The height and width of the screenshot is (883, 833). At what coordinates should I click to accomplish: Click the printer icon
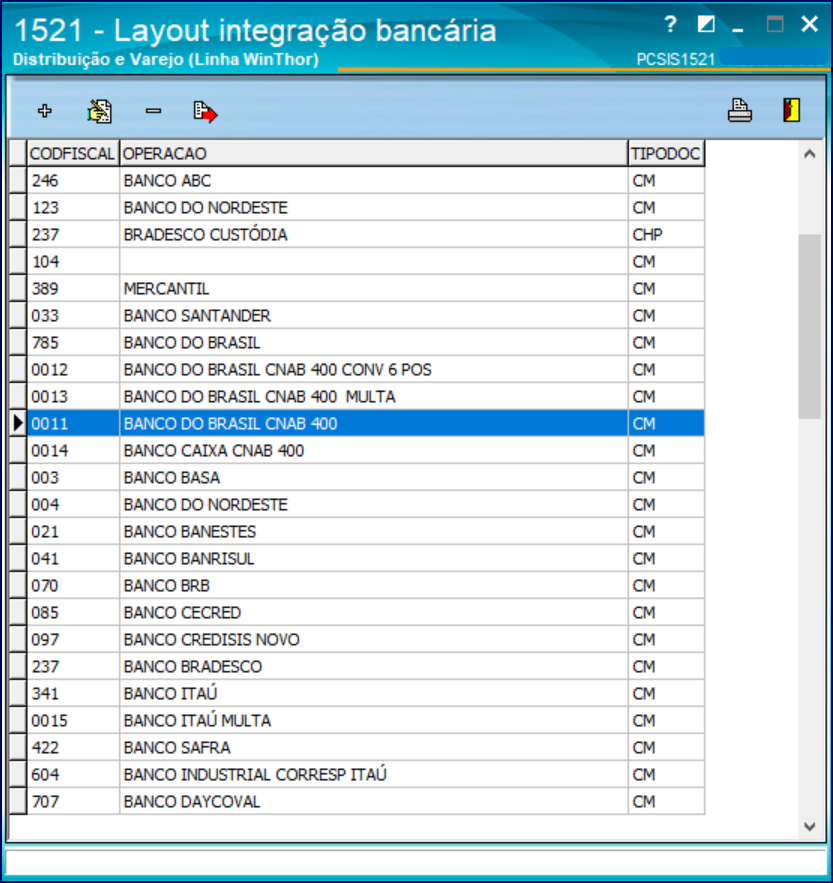point(740,110)
